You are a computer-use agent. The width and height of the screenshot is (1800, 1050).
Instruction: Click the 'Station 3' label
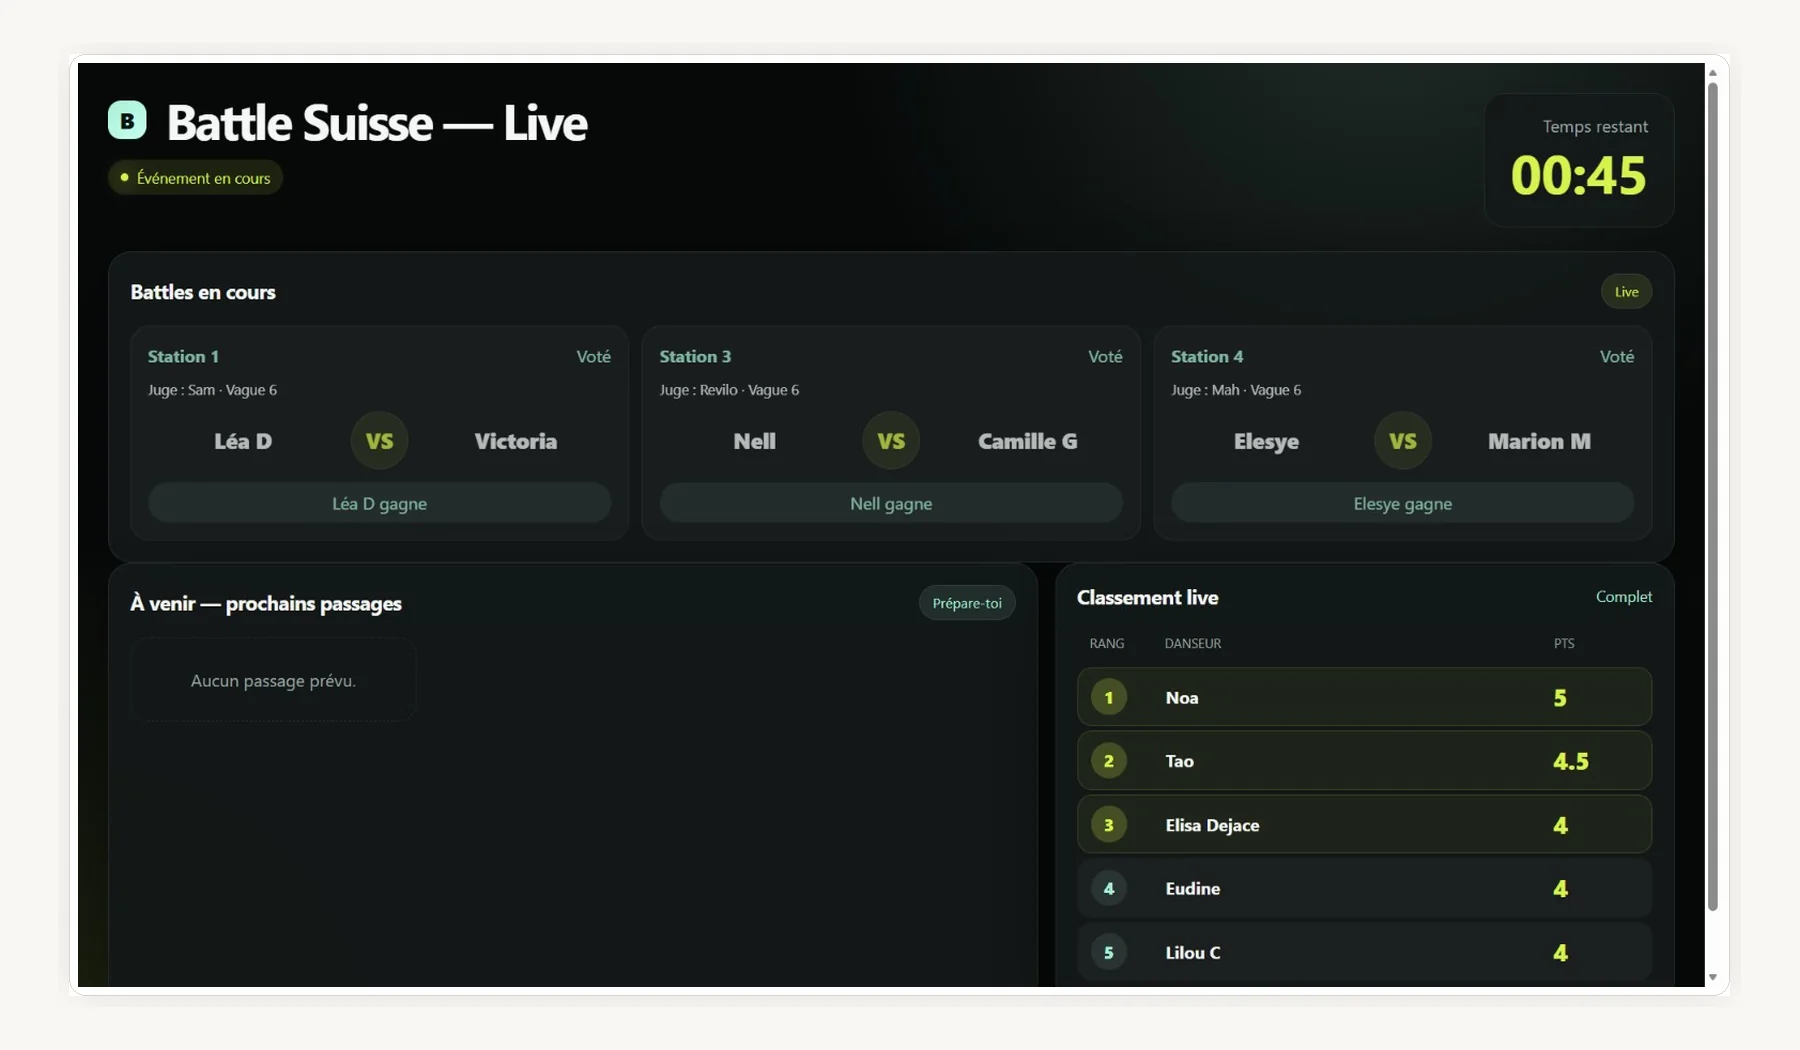point(695,356)
